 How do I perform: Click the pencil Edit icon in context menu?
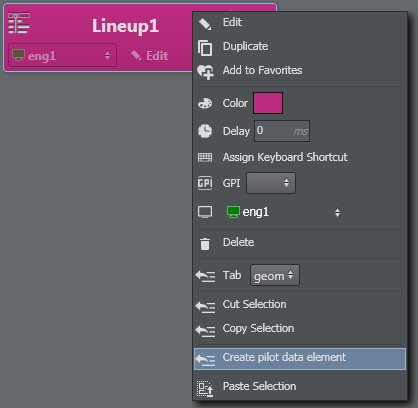click(x=205, y=24)
